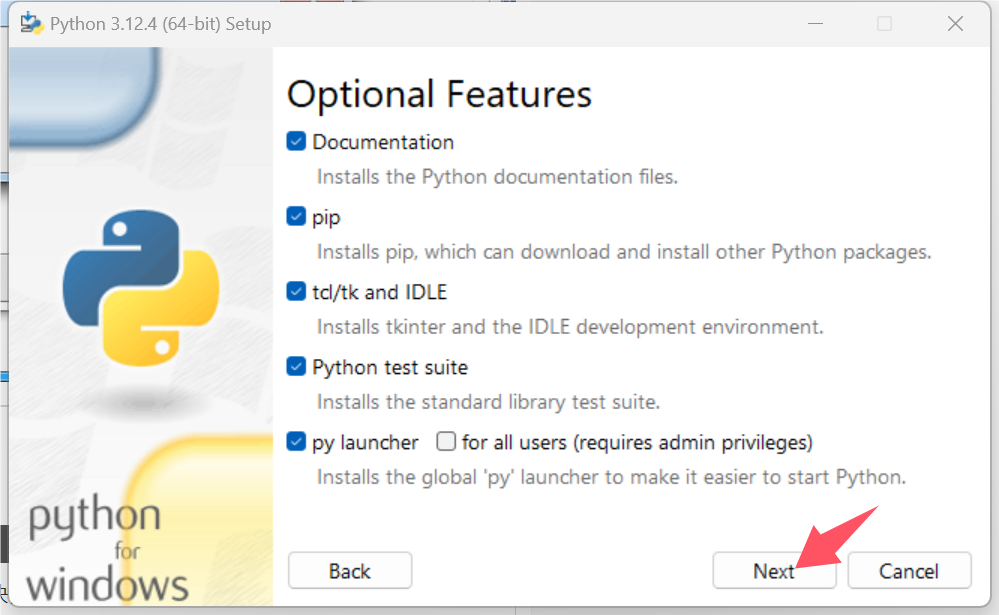Toggle the py launcher checkbox
This screenshot has width=999, height=615.
tap(296, 442)
